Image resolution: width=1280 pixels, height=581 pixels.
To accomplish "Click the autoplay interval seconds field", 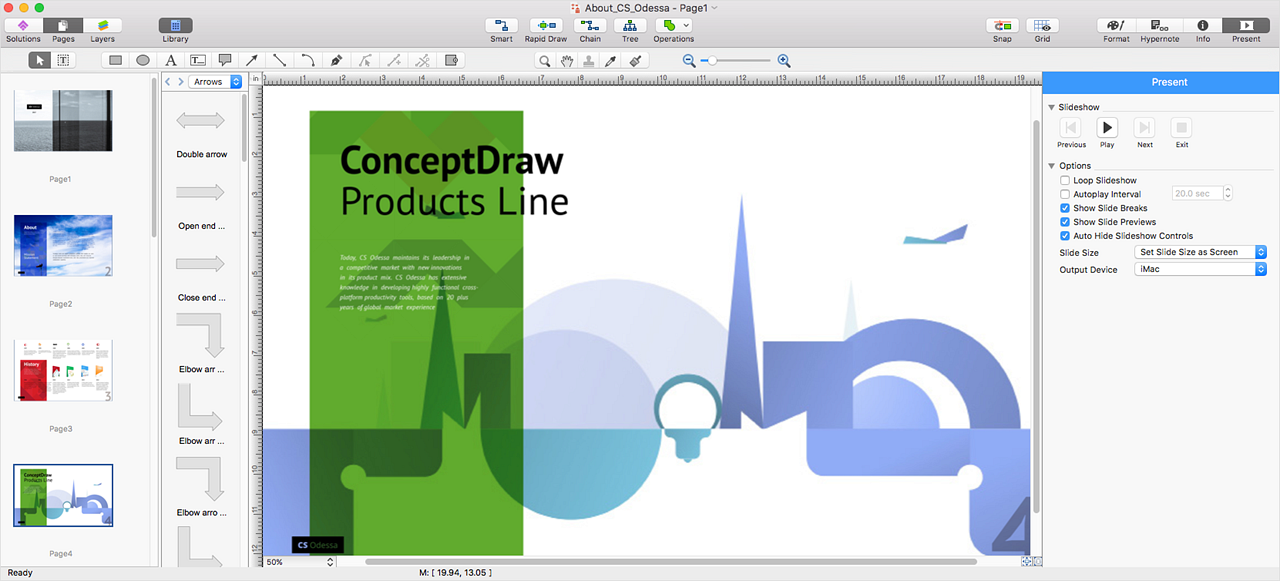I will [1197, 194].
